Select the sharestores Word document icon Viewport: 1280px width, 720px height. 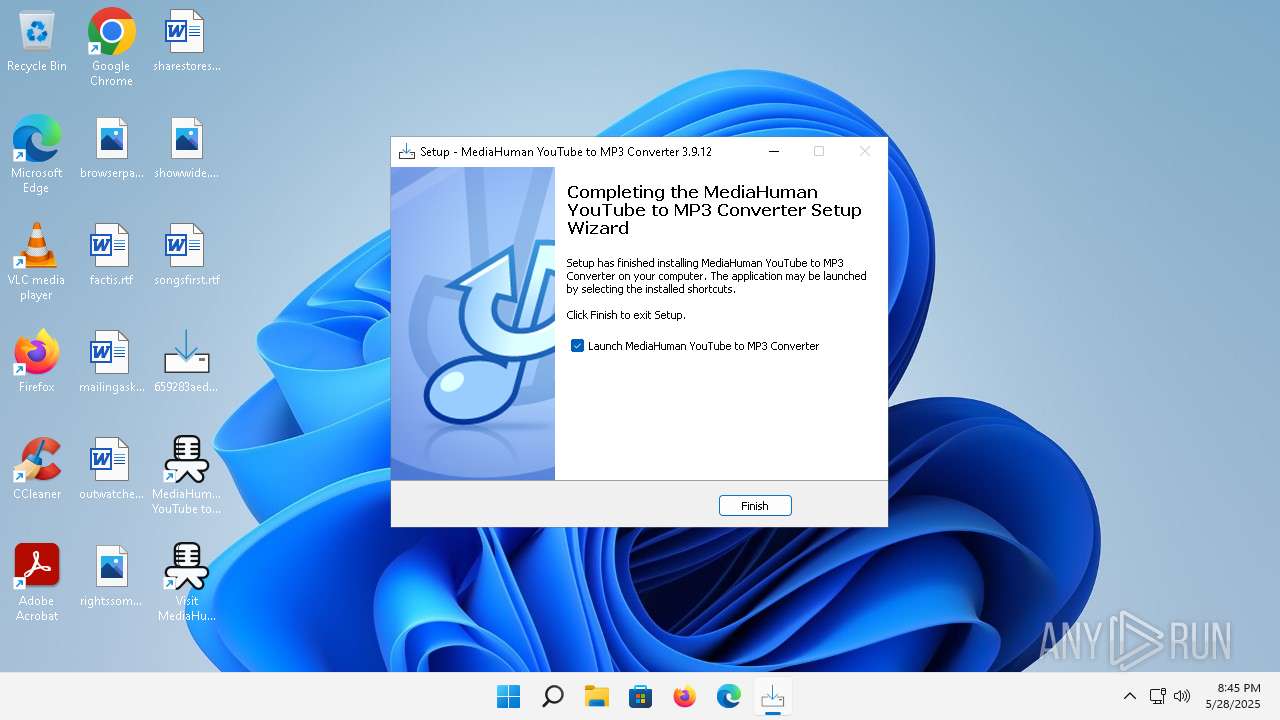186,42
